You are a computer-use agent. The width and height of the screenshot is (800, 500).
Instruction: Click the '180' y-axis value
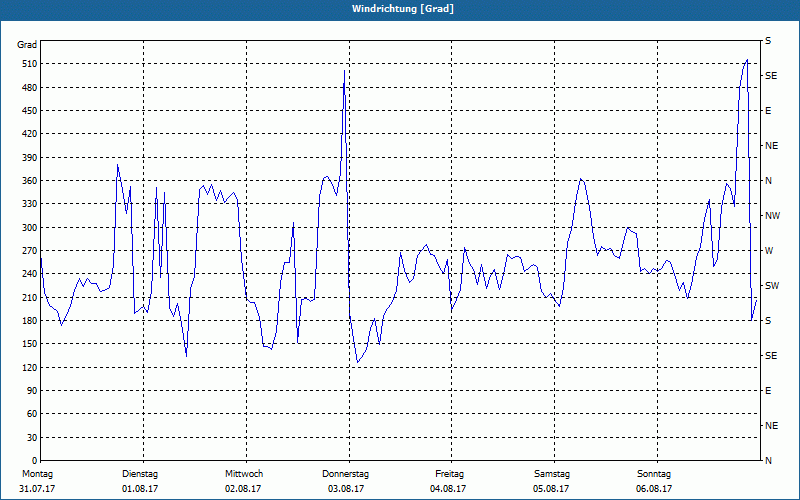point(30,321)
